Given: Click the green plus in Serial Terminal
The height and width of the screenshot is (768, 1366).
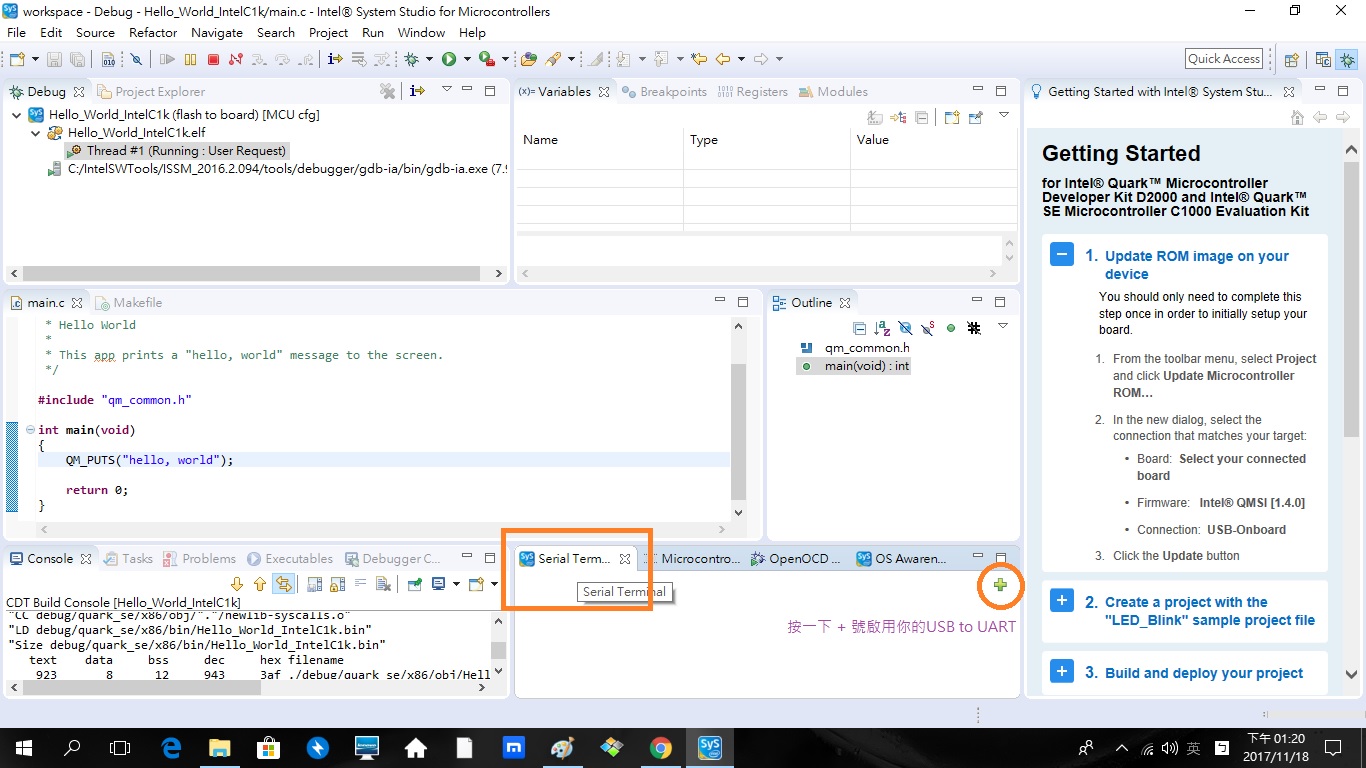Looking at the screenshot, I should click(x=1000, y=585).
